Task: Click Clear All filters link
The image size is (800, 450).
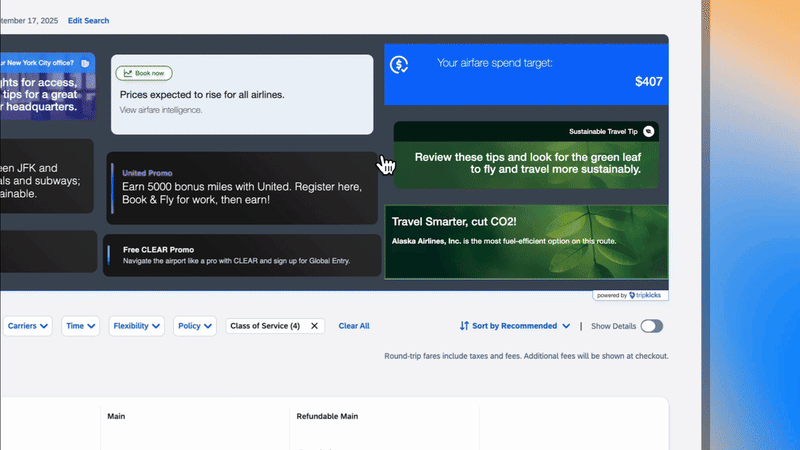Action: (354, 326)
